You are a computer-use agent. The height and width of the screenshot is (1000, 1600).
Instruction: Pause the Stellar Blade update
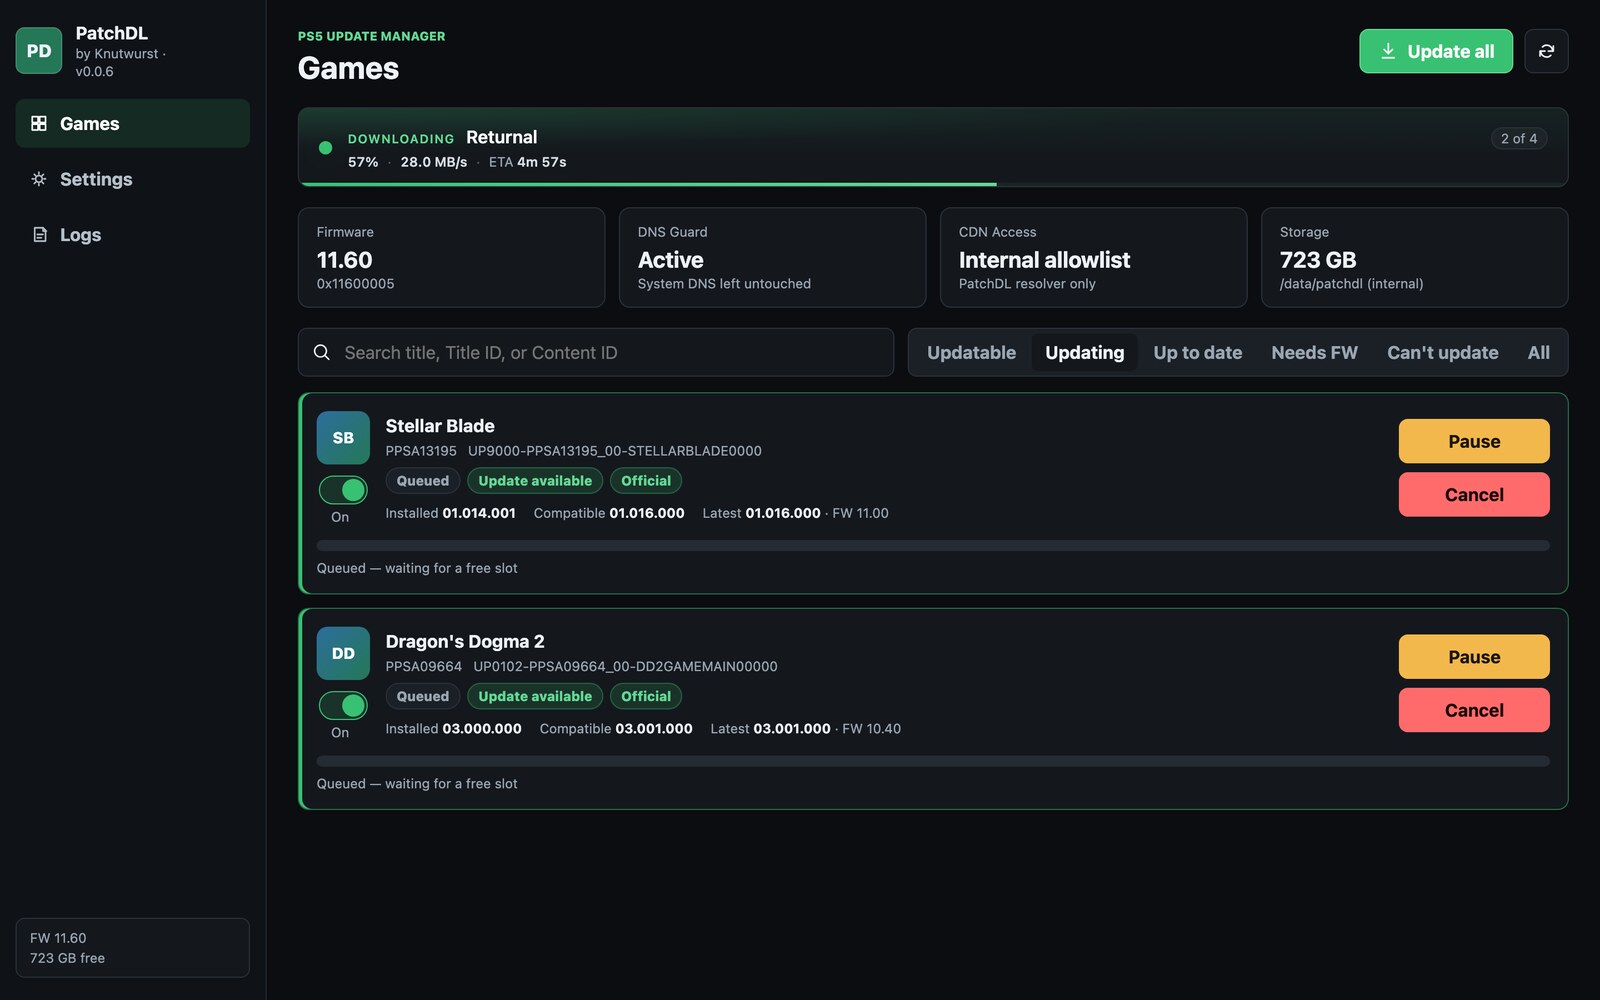tap(1474, 441)
